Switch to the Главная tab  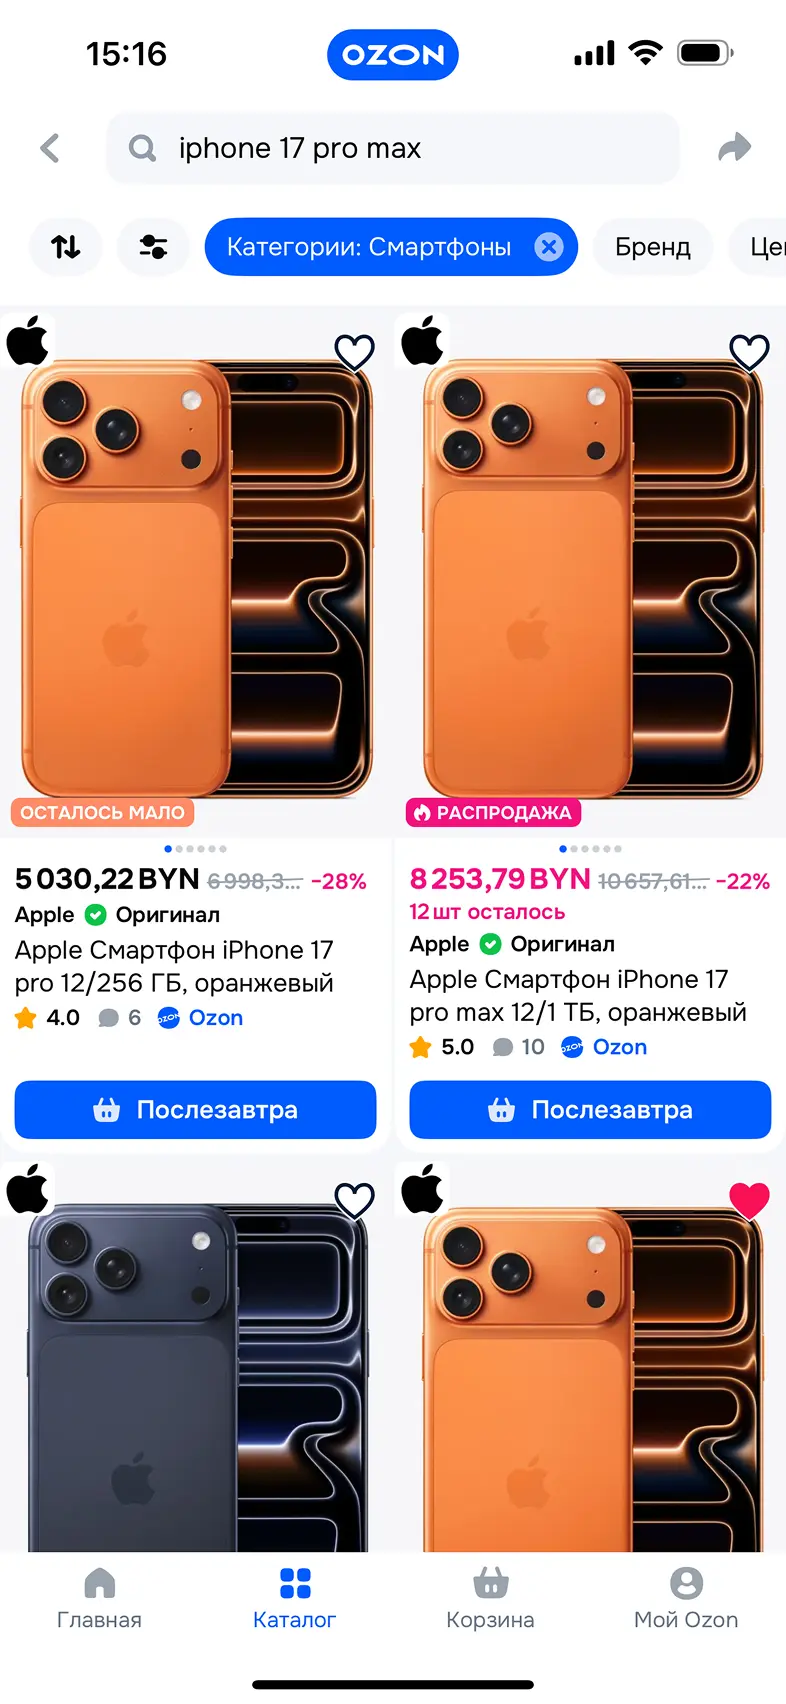[x=99, y=1598]
